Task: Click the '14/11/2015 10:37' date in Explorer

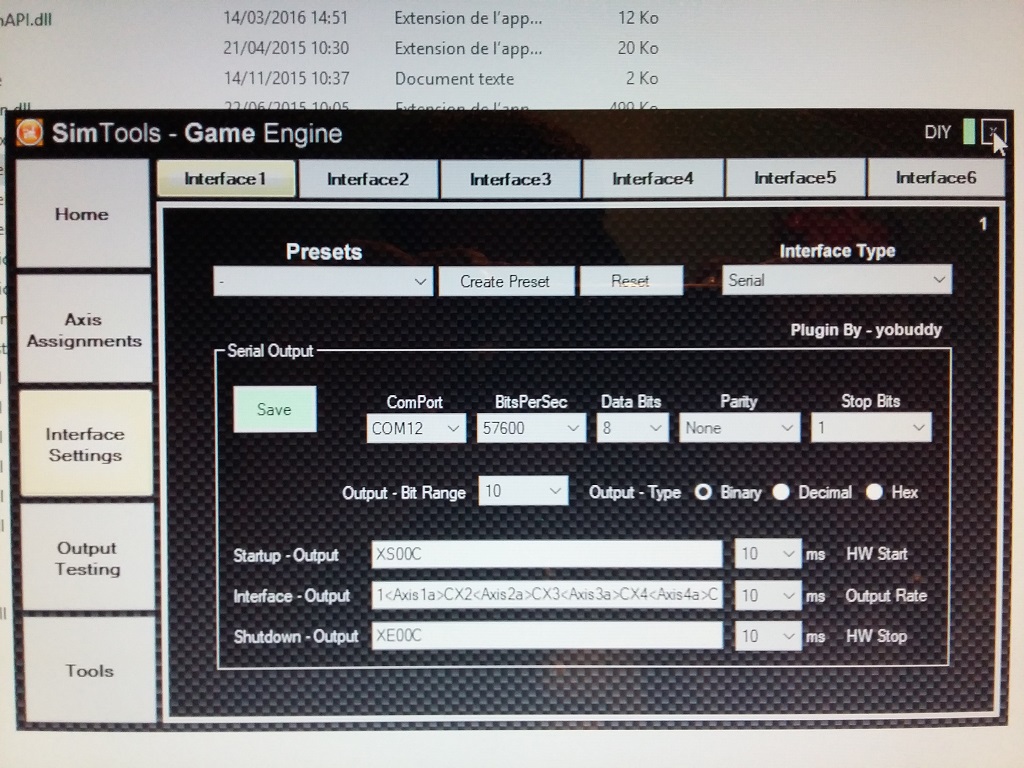Action: pos(287,78)
